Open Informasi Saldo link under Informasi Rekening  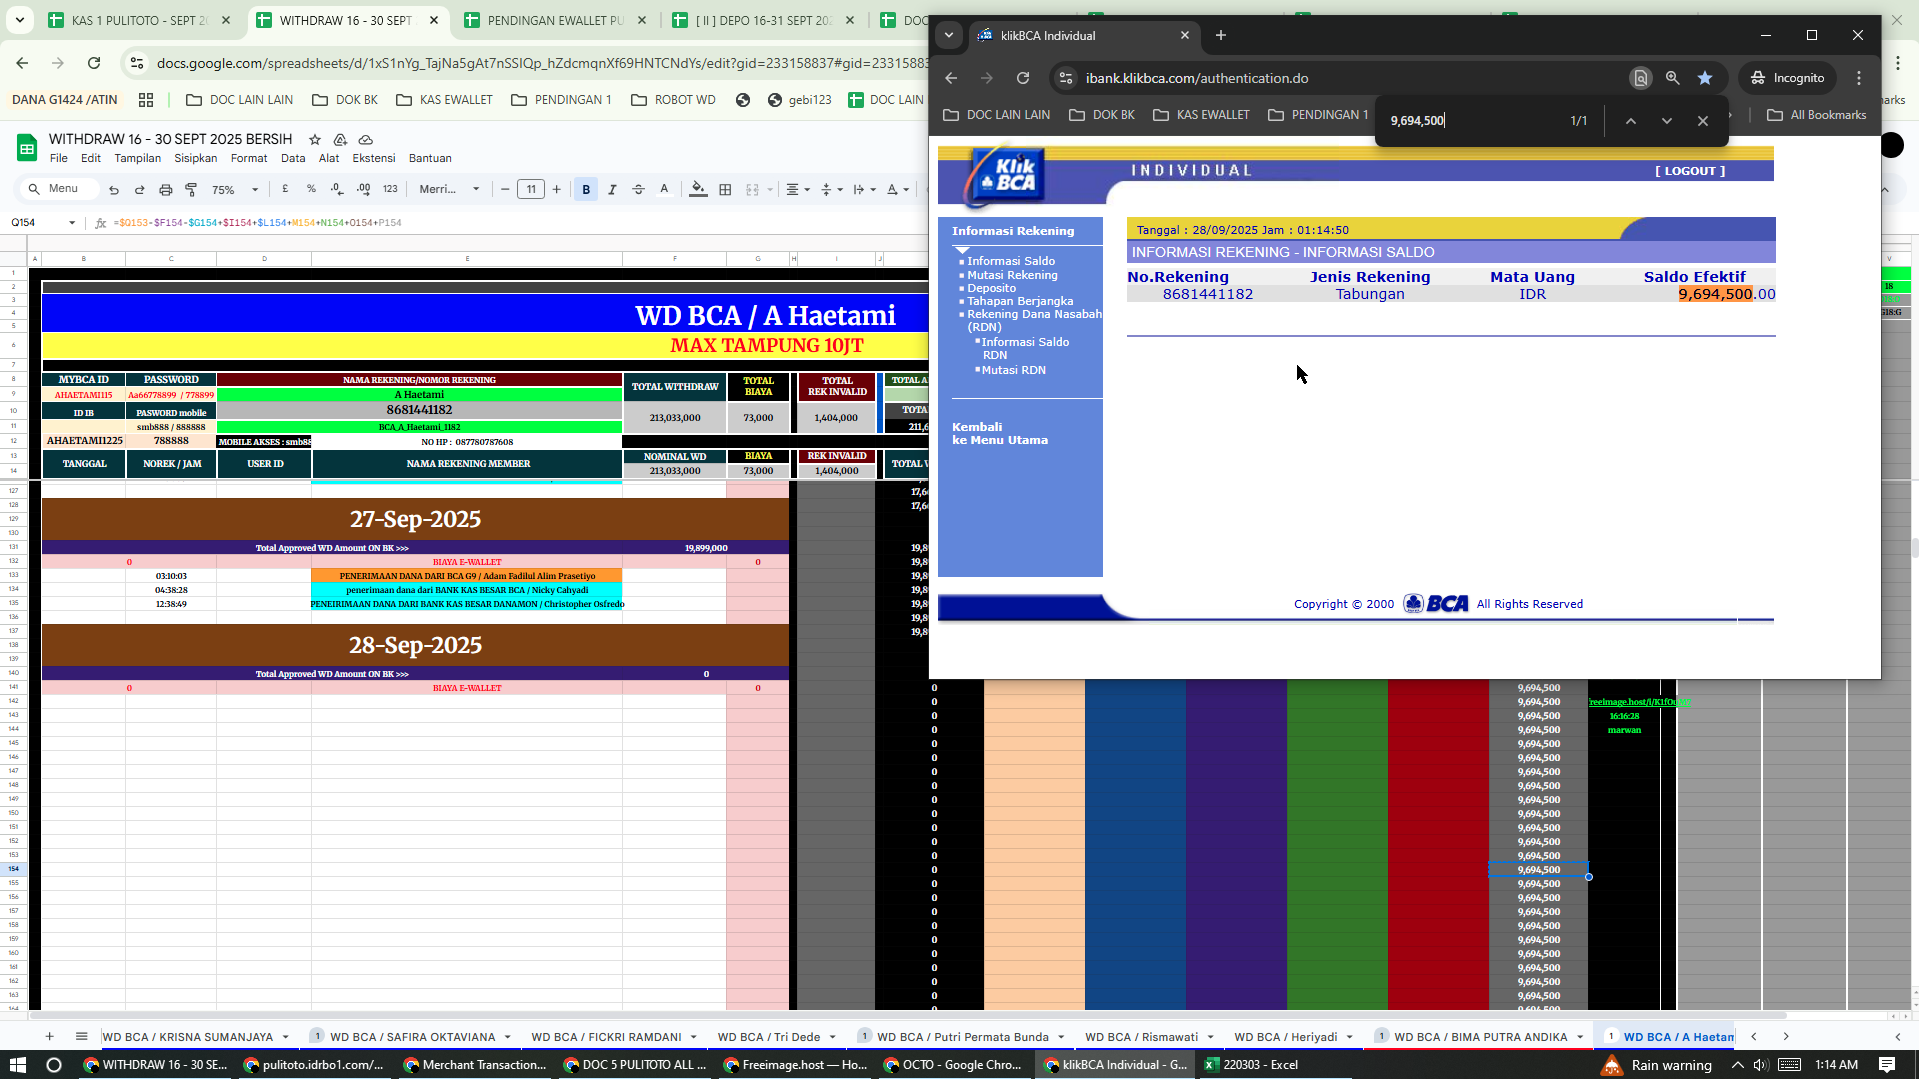pyautogui.click(x=1011, y=261)
